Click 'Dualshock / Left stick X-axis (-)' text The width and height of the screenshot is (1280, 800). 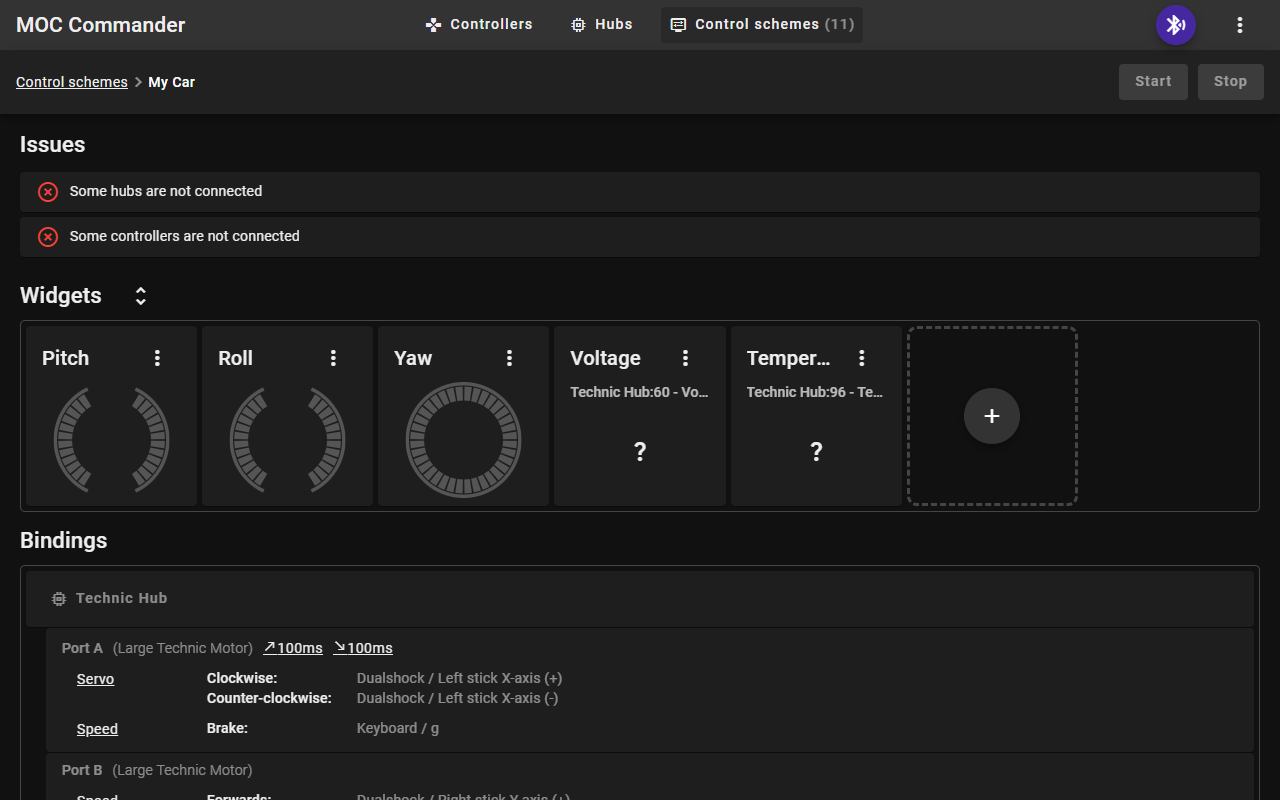click(x=458, y=698)
